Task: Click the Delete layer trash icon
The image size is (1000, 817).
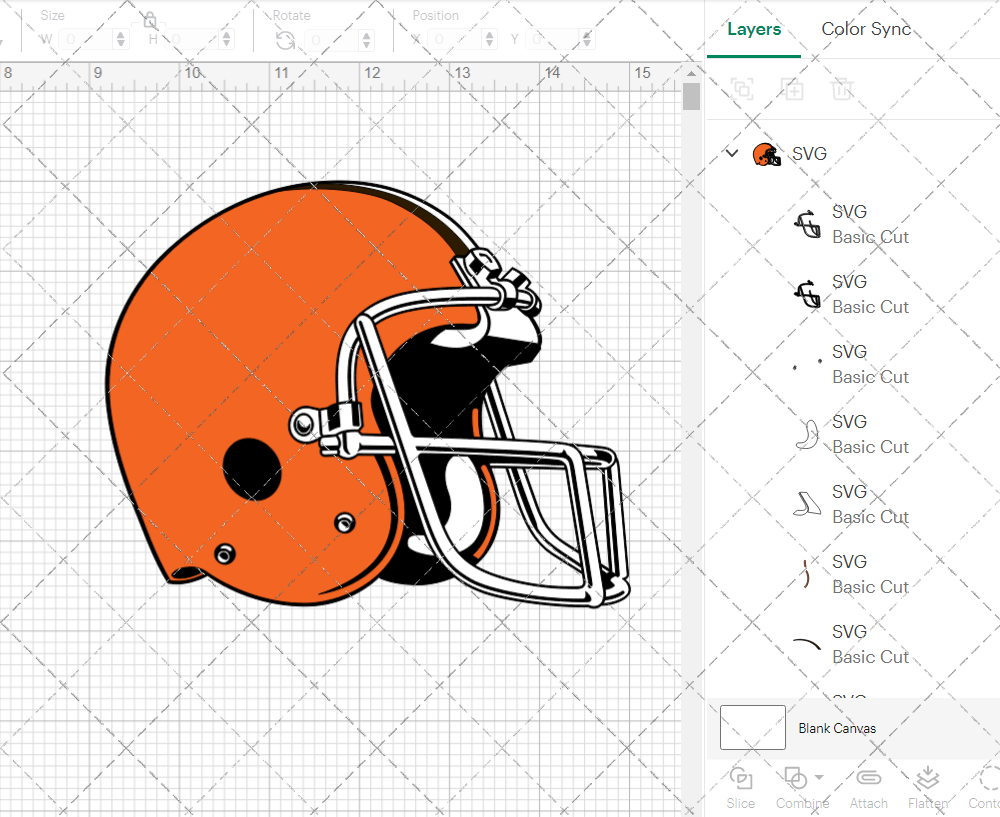Action: (x=842, y=89)
